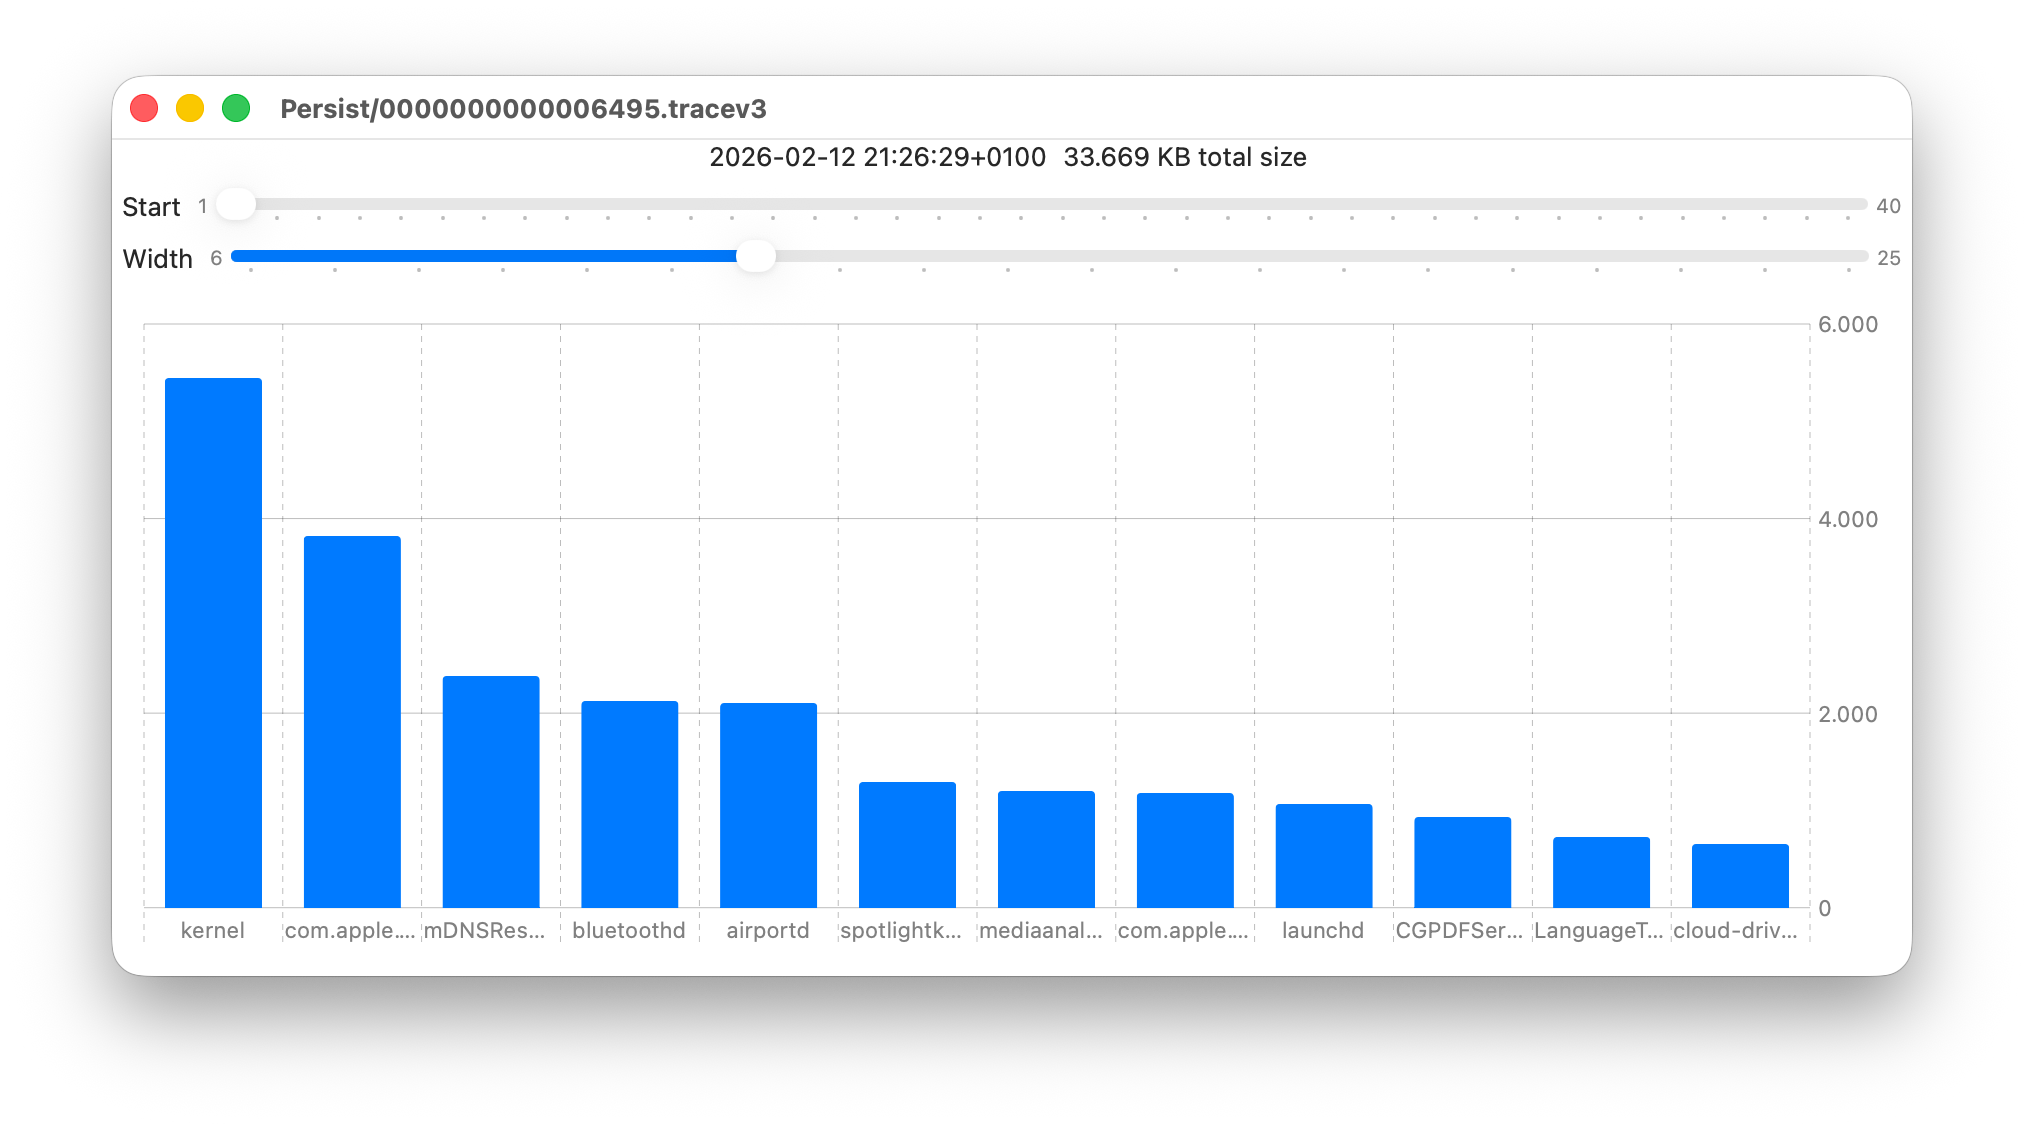2024x1124 pixels.
Task: Click the yellow minimize window button
Action: [190, 108]
